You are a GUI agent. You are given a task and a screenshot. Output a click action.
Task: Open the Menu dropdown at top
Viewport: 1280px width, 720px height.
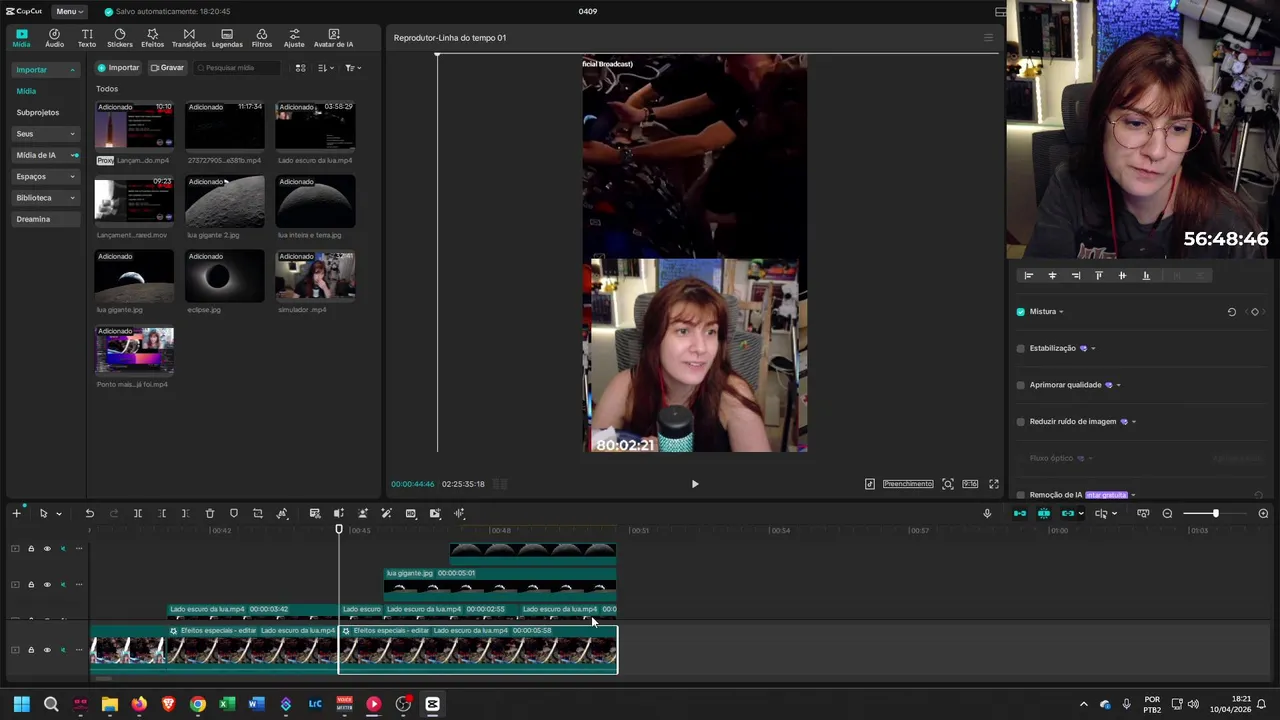69,11
